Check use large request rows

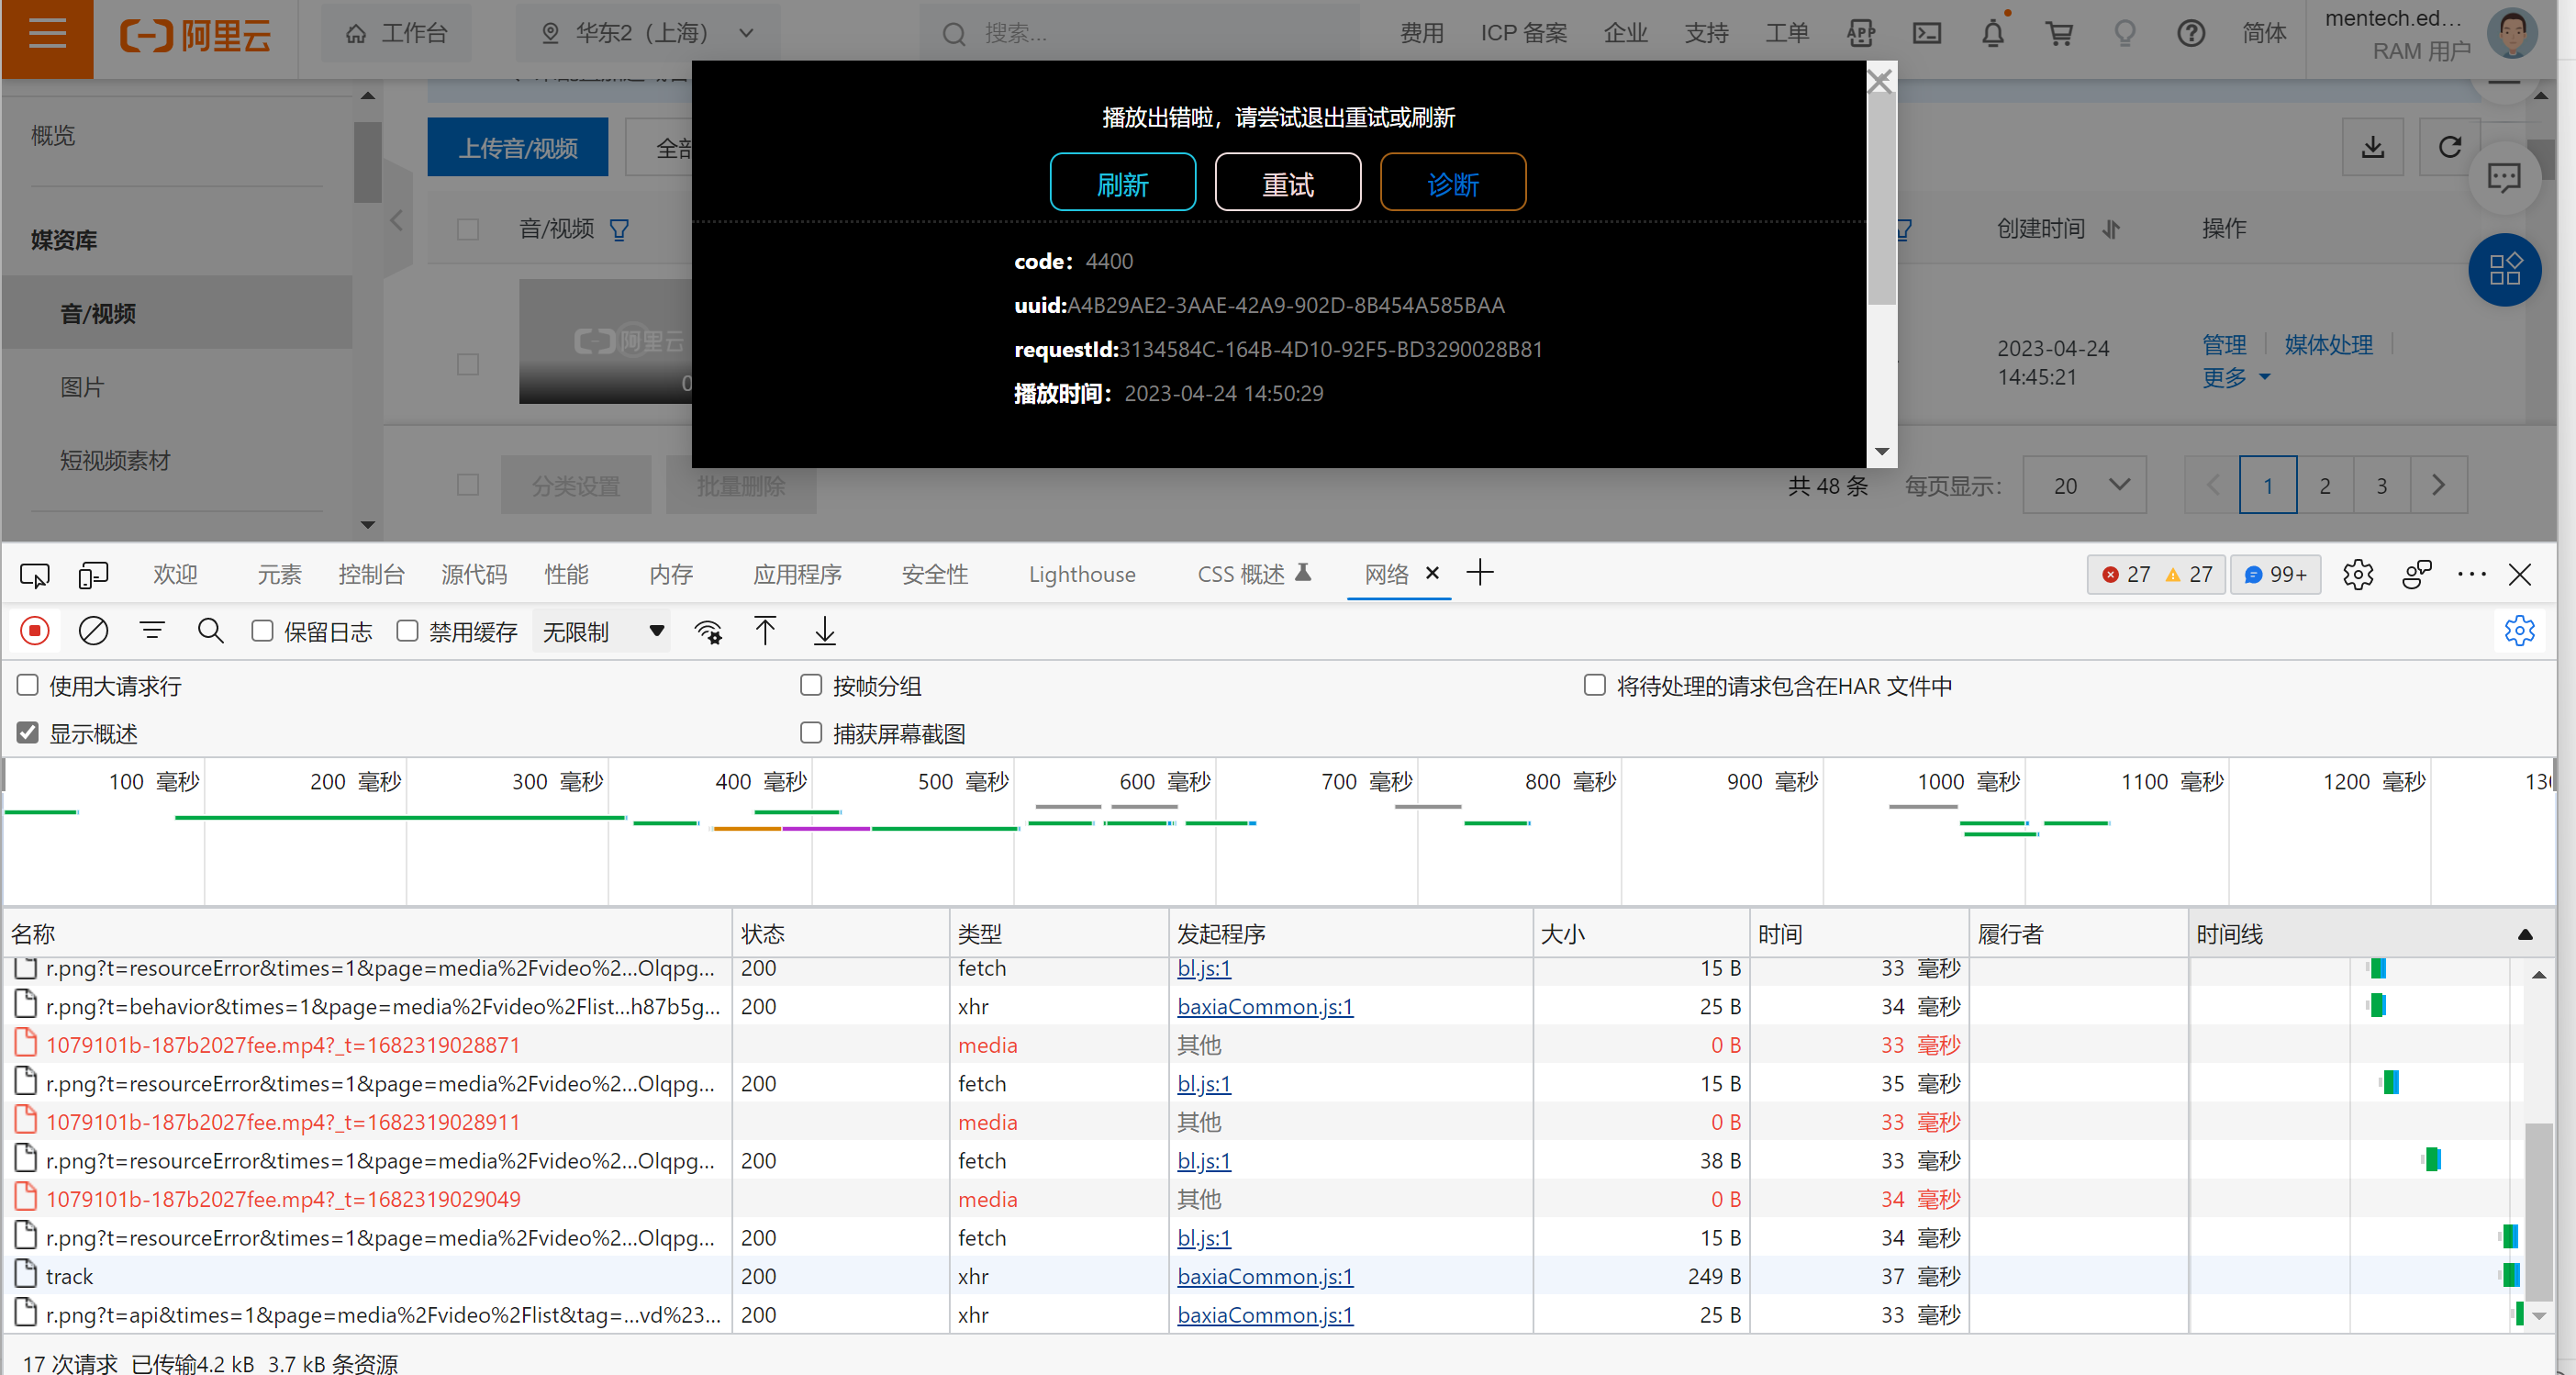[28, 685]
